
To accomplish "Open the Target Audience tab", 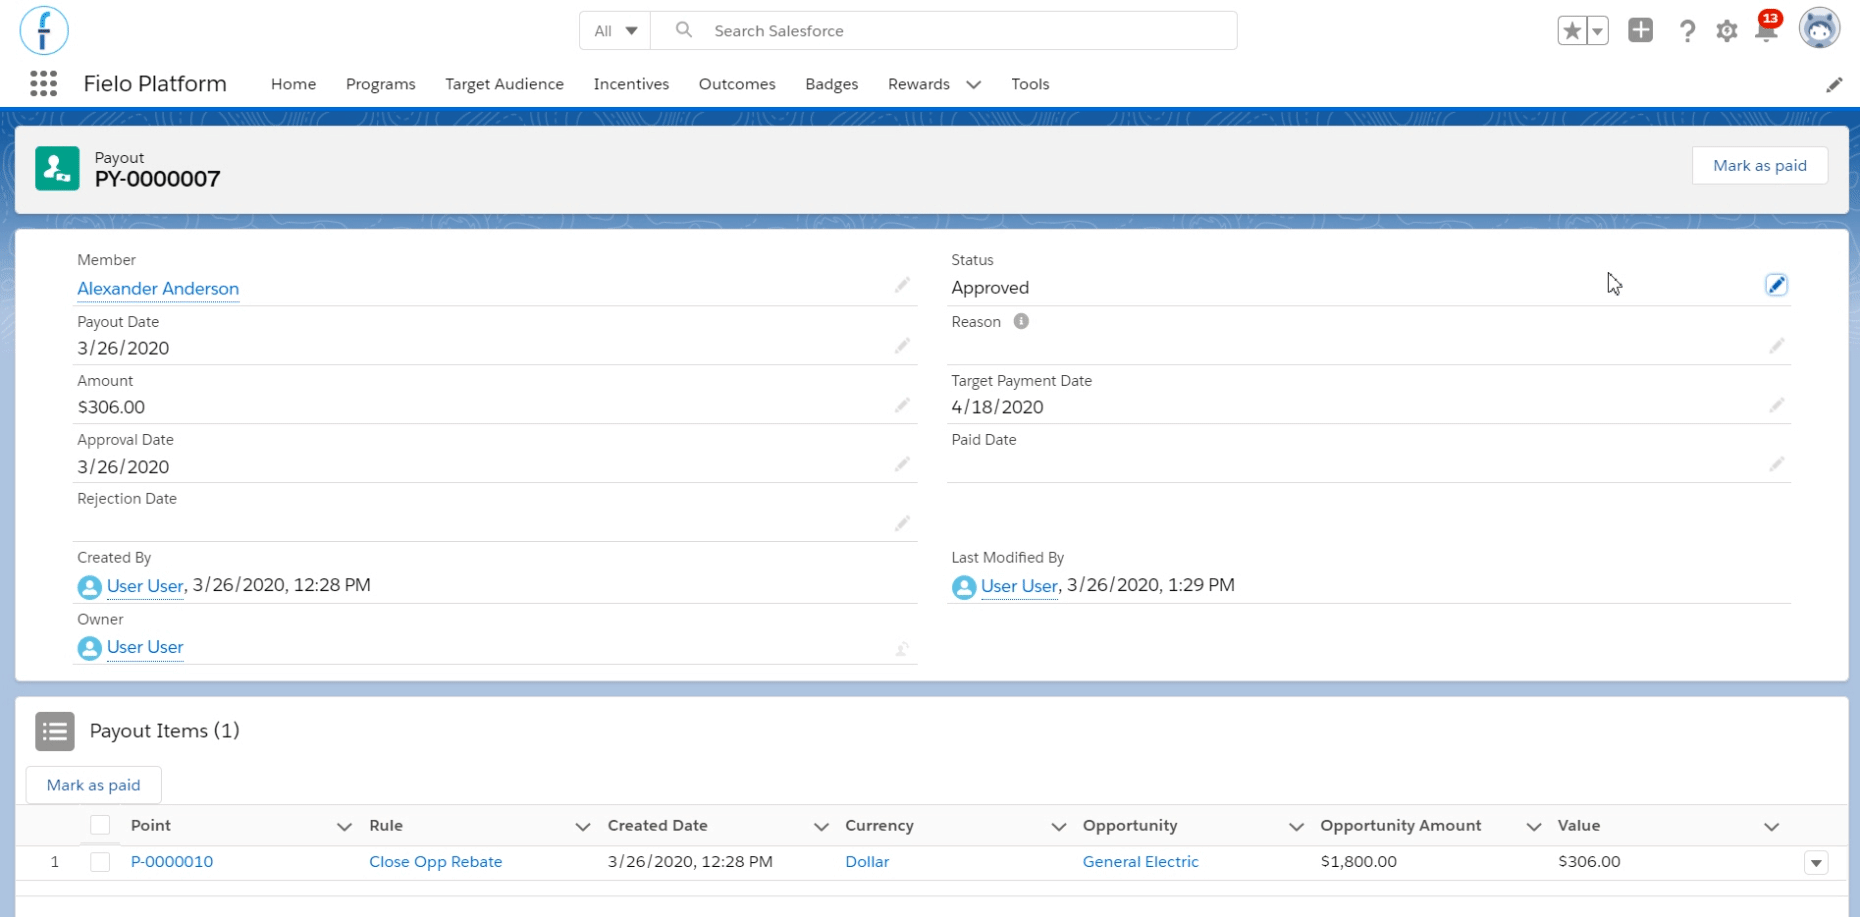I will pos(505,84).
